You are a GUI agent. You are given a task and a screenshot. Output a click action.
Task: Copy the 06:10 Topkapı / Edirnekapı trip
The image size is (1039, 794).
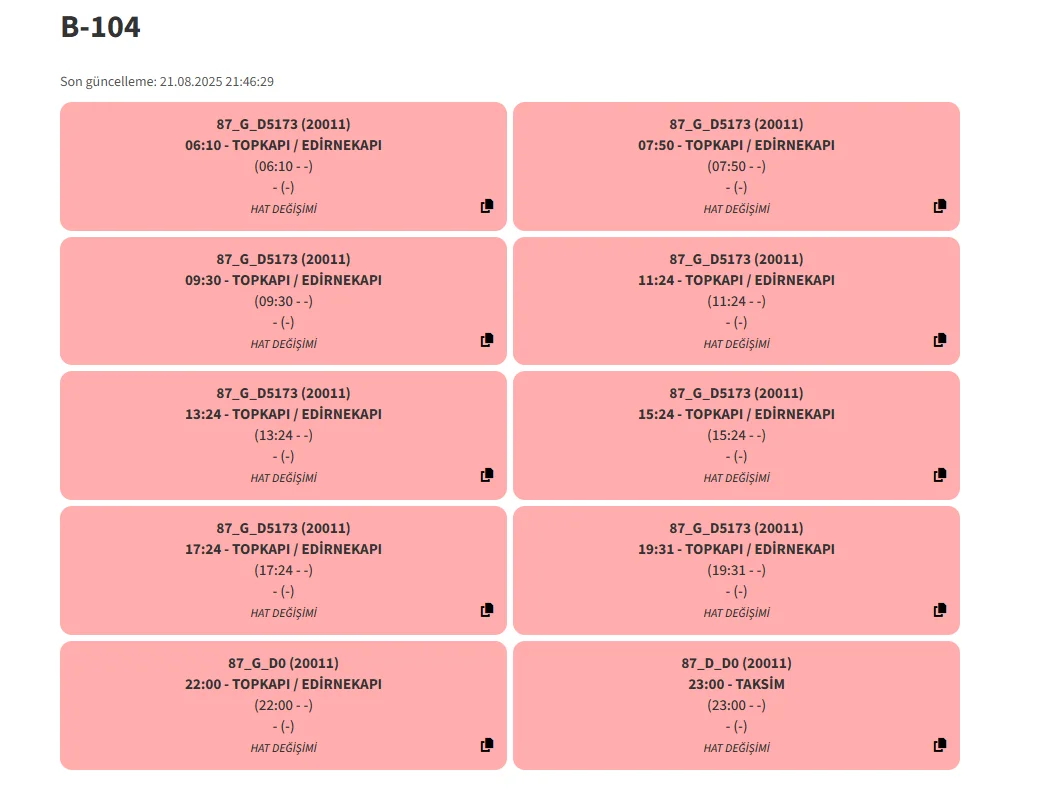pyautogui.click(x=487, y=206)
